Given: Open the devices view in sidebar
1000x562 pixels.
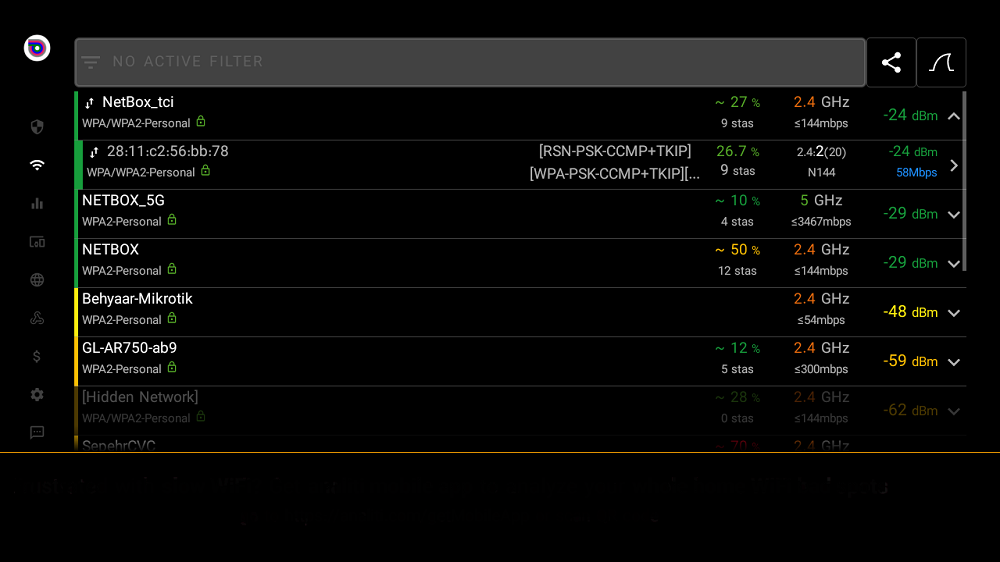Looking at the screenshot, I should tap(37, 242).
